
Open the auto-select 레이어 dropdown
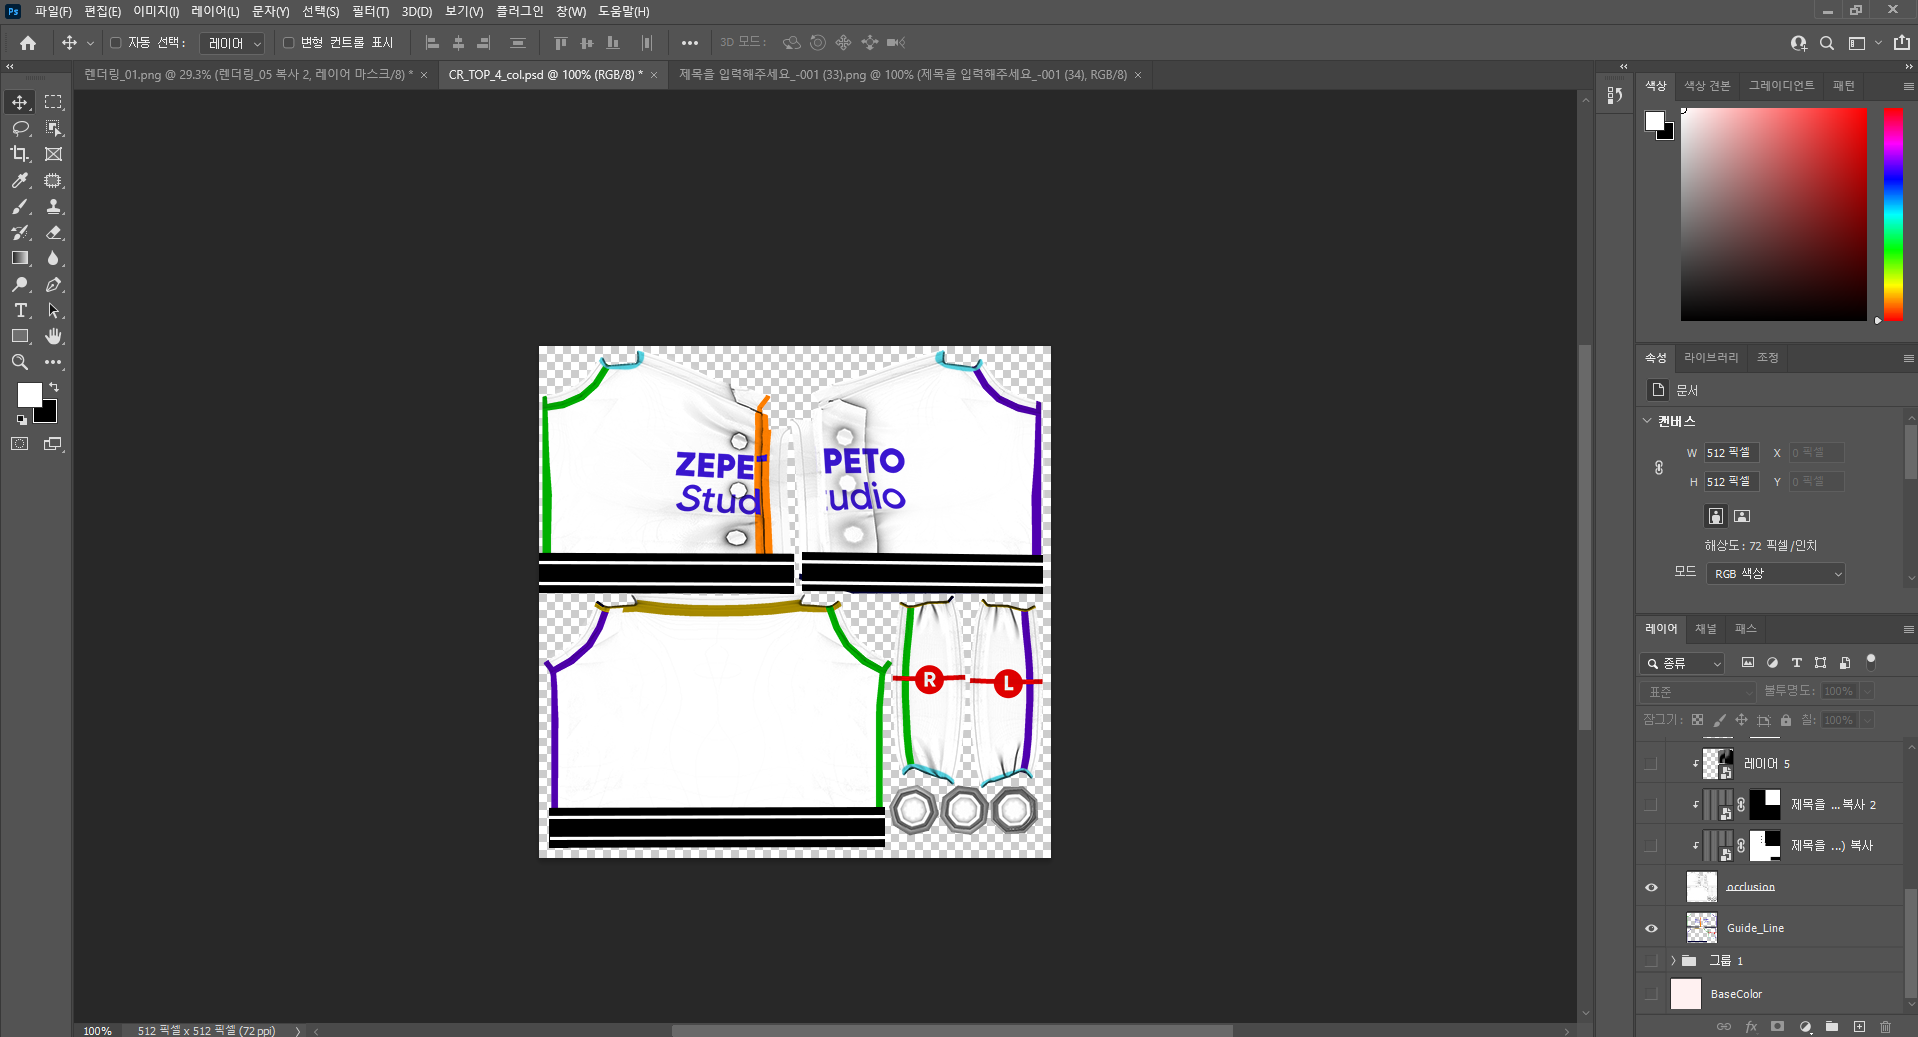coord(232,43)
